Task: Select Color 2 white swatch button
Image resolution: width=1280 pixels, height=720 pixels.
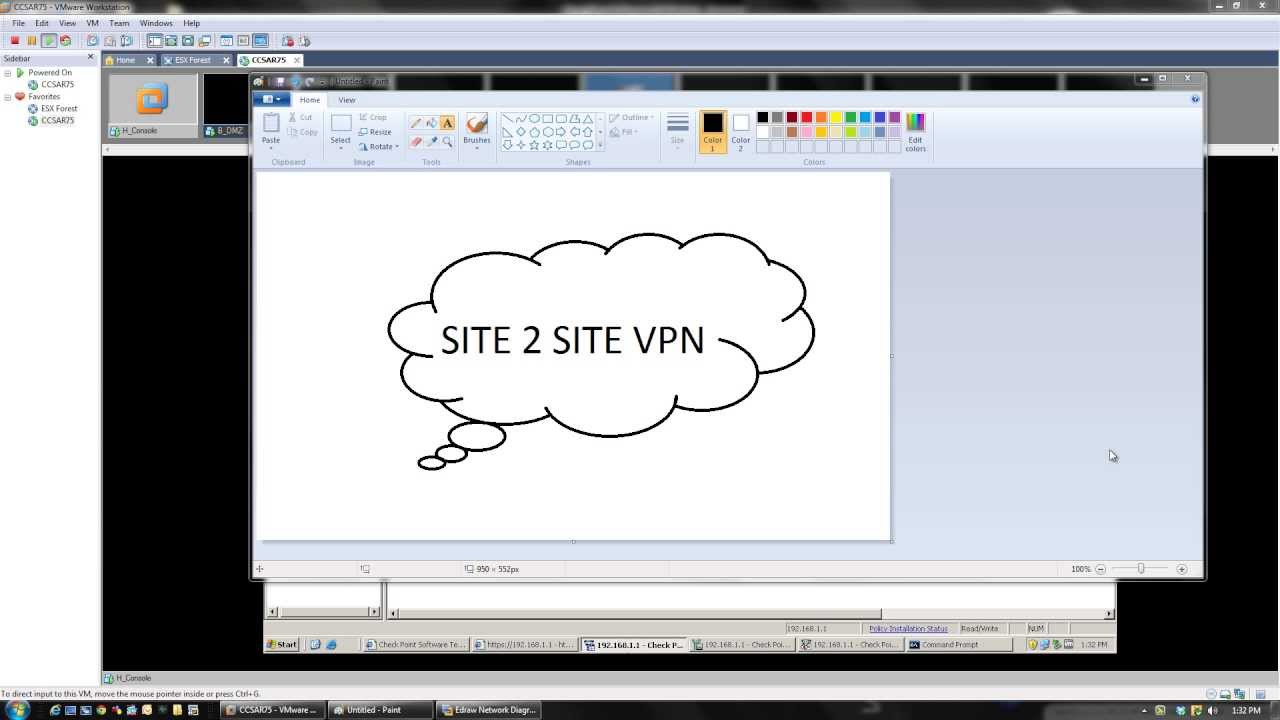Action: [x=740, y=131]
